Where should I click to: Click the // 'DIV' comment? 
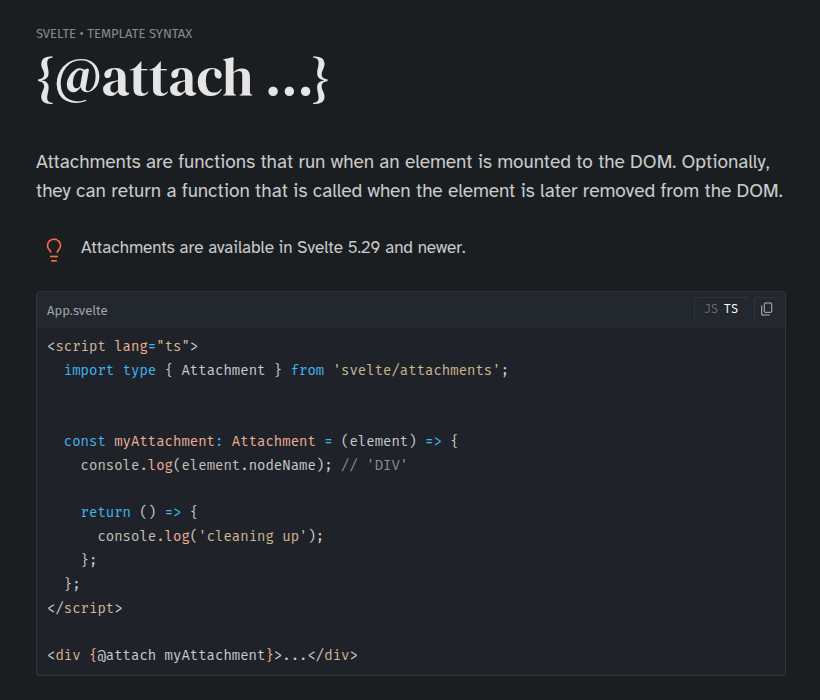pos(374,465)
